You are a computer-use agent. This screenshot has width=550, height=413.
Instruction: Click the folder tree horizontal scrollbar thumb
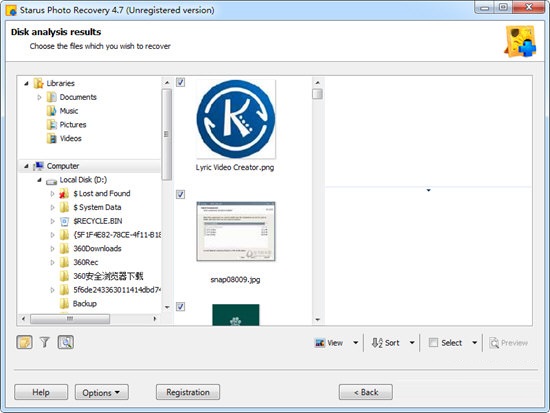click(x=70, y=319)
